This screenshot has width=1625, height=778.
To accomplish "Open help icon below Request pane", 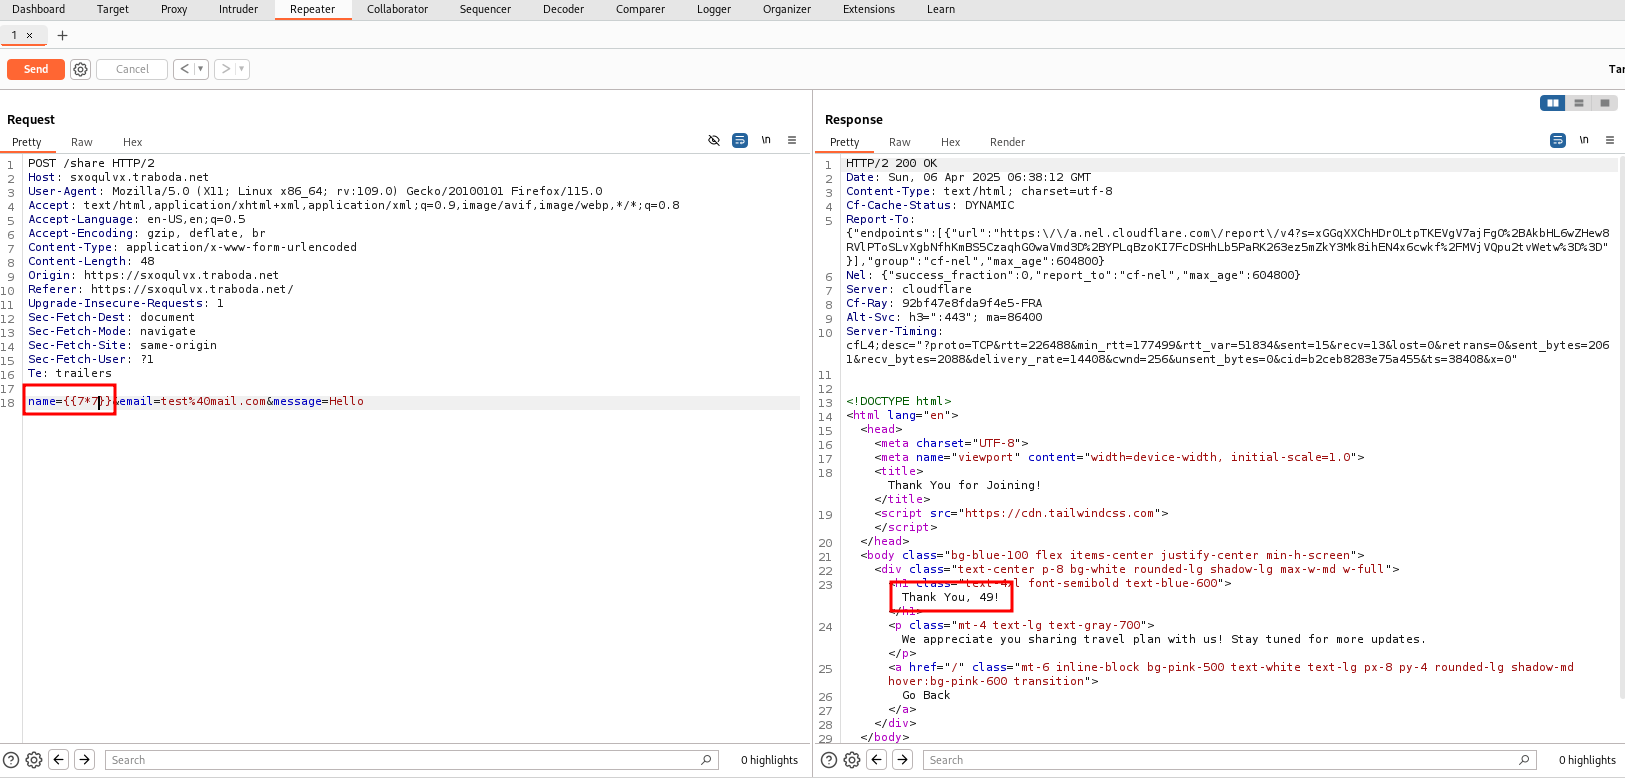I will tap(11, 760).
